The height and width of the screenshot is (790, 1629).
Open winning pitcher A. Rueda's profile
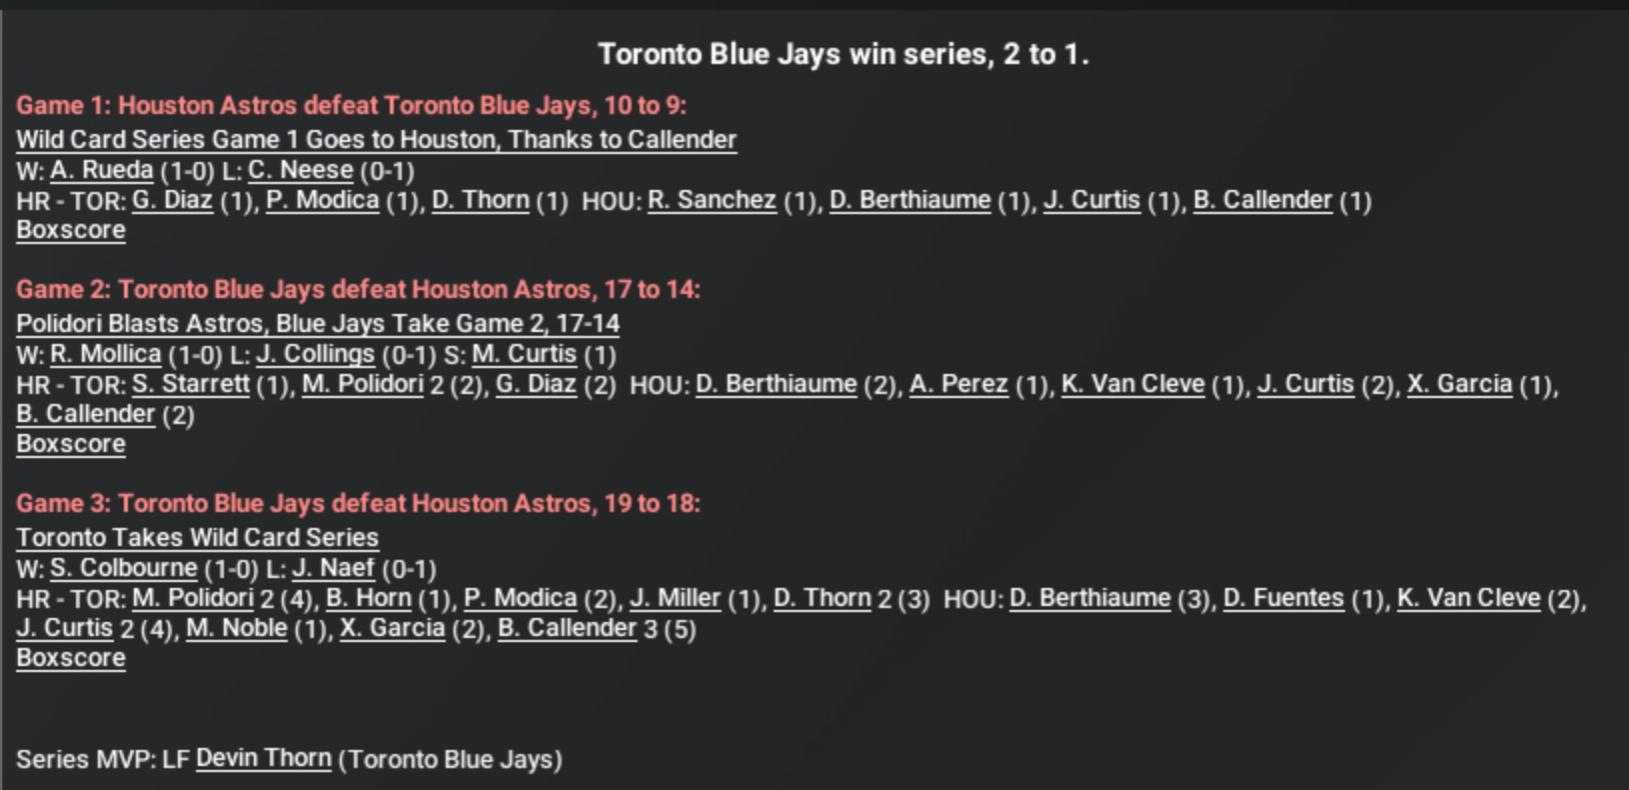pos(101,171)
